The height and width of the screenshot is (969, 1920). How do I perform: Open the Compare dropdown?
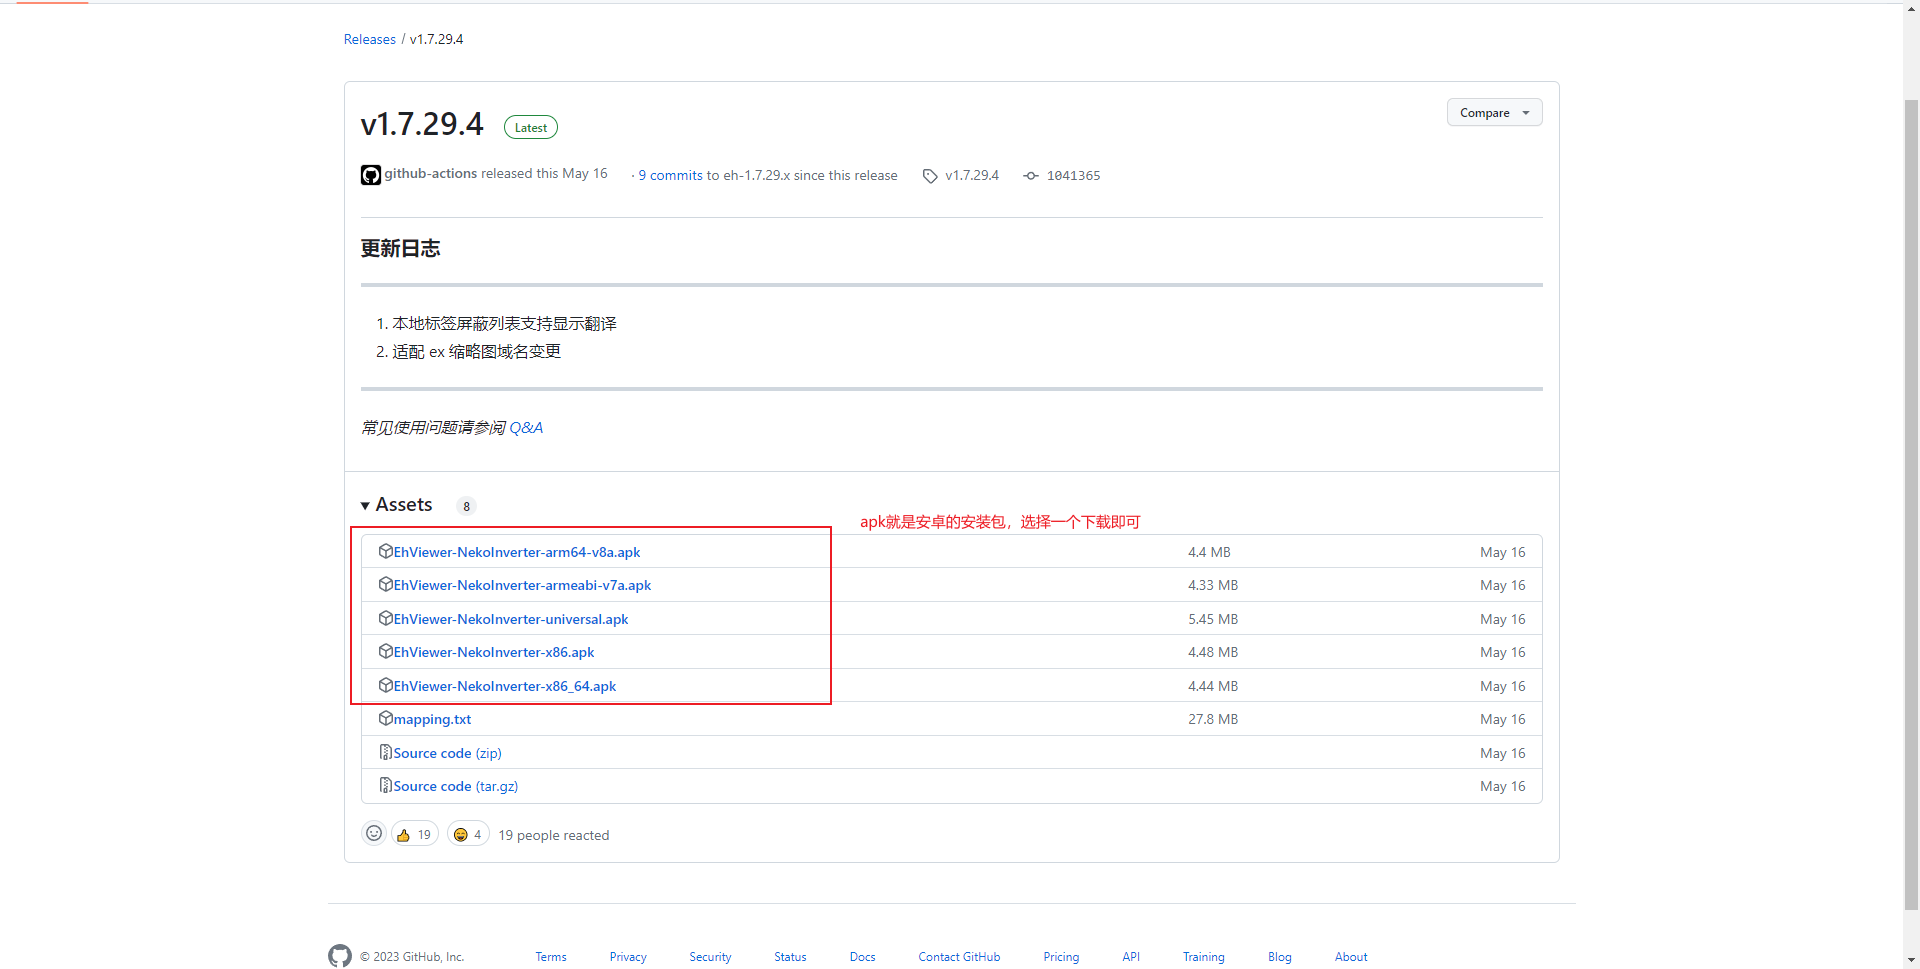(1494, 113)
